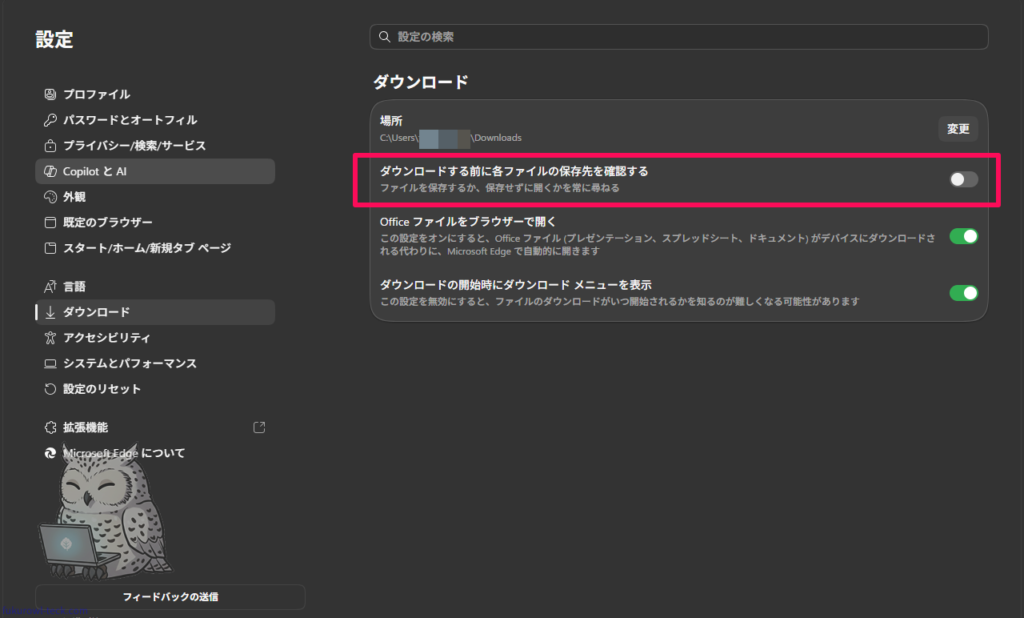Enable ダウンロードする前に各ファイルの保存先を確認する toggle

click(x=963, y=179)
